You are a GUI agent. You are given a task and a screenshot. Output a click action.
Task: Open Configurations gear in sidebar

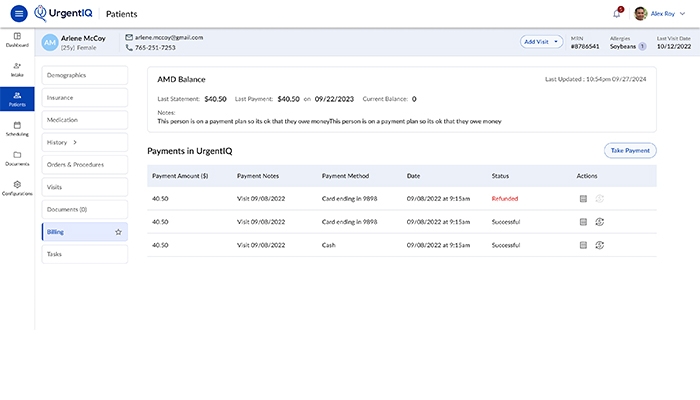coord(17,188)
